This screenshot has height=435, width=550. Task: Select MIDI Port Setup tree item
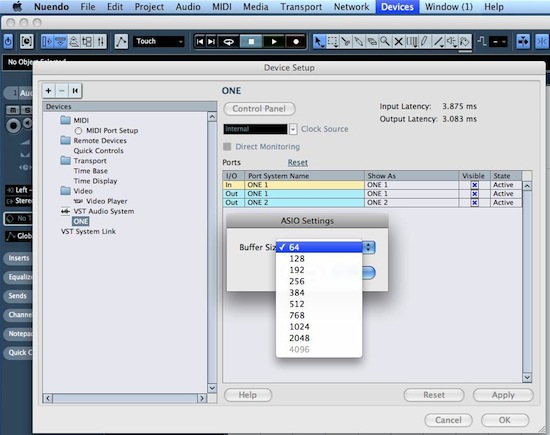(x=112, y=130)
